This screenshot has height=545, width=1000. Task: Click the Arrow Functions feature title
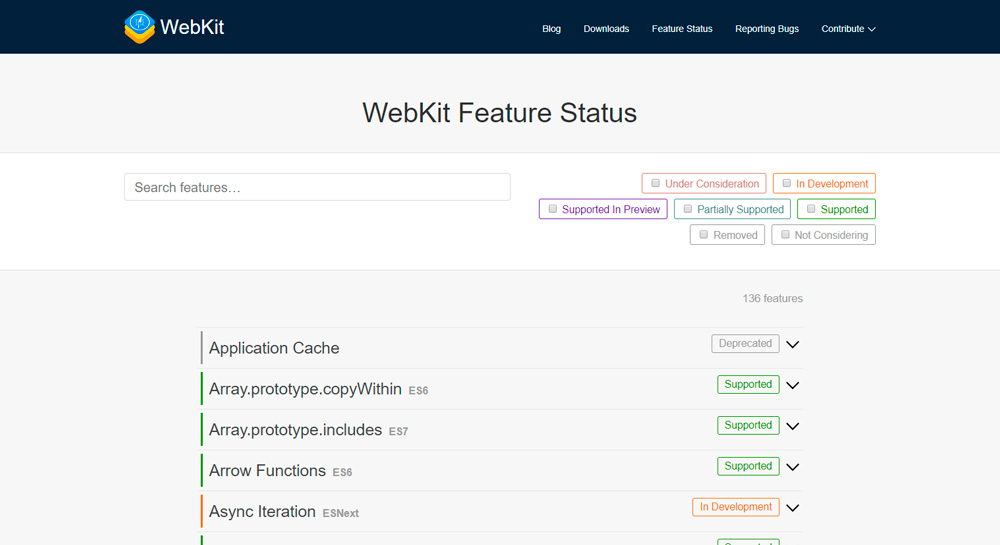click(267, 470)
